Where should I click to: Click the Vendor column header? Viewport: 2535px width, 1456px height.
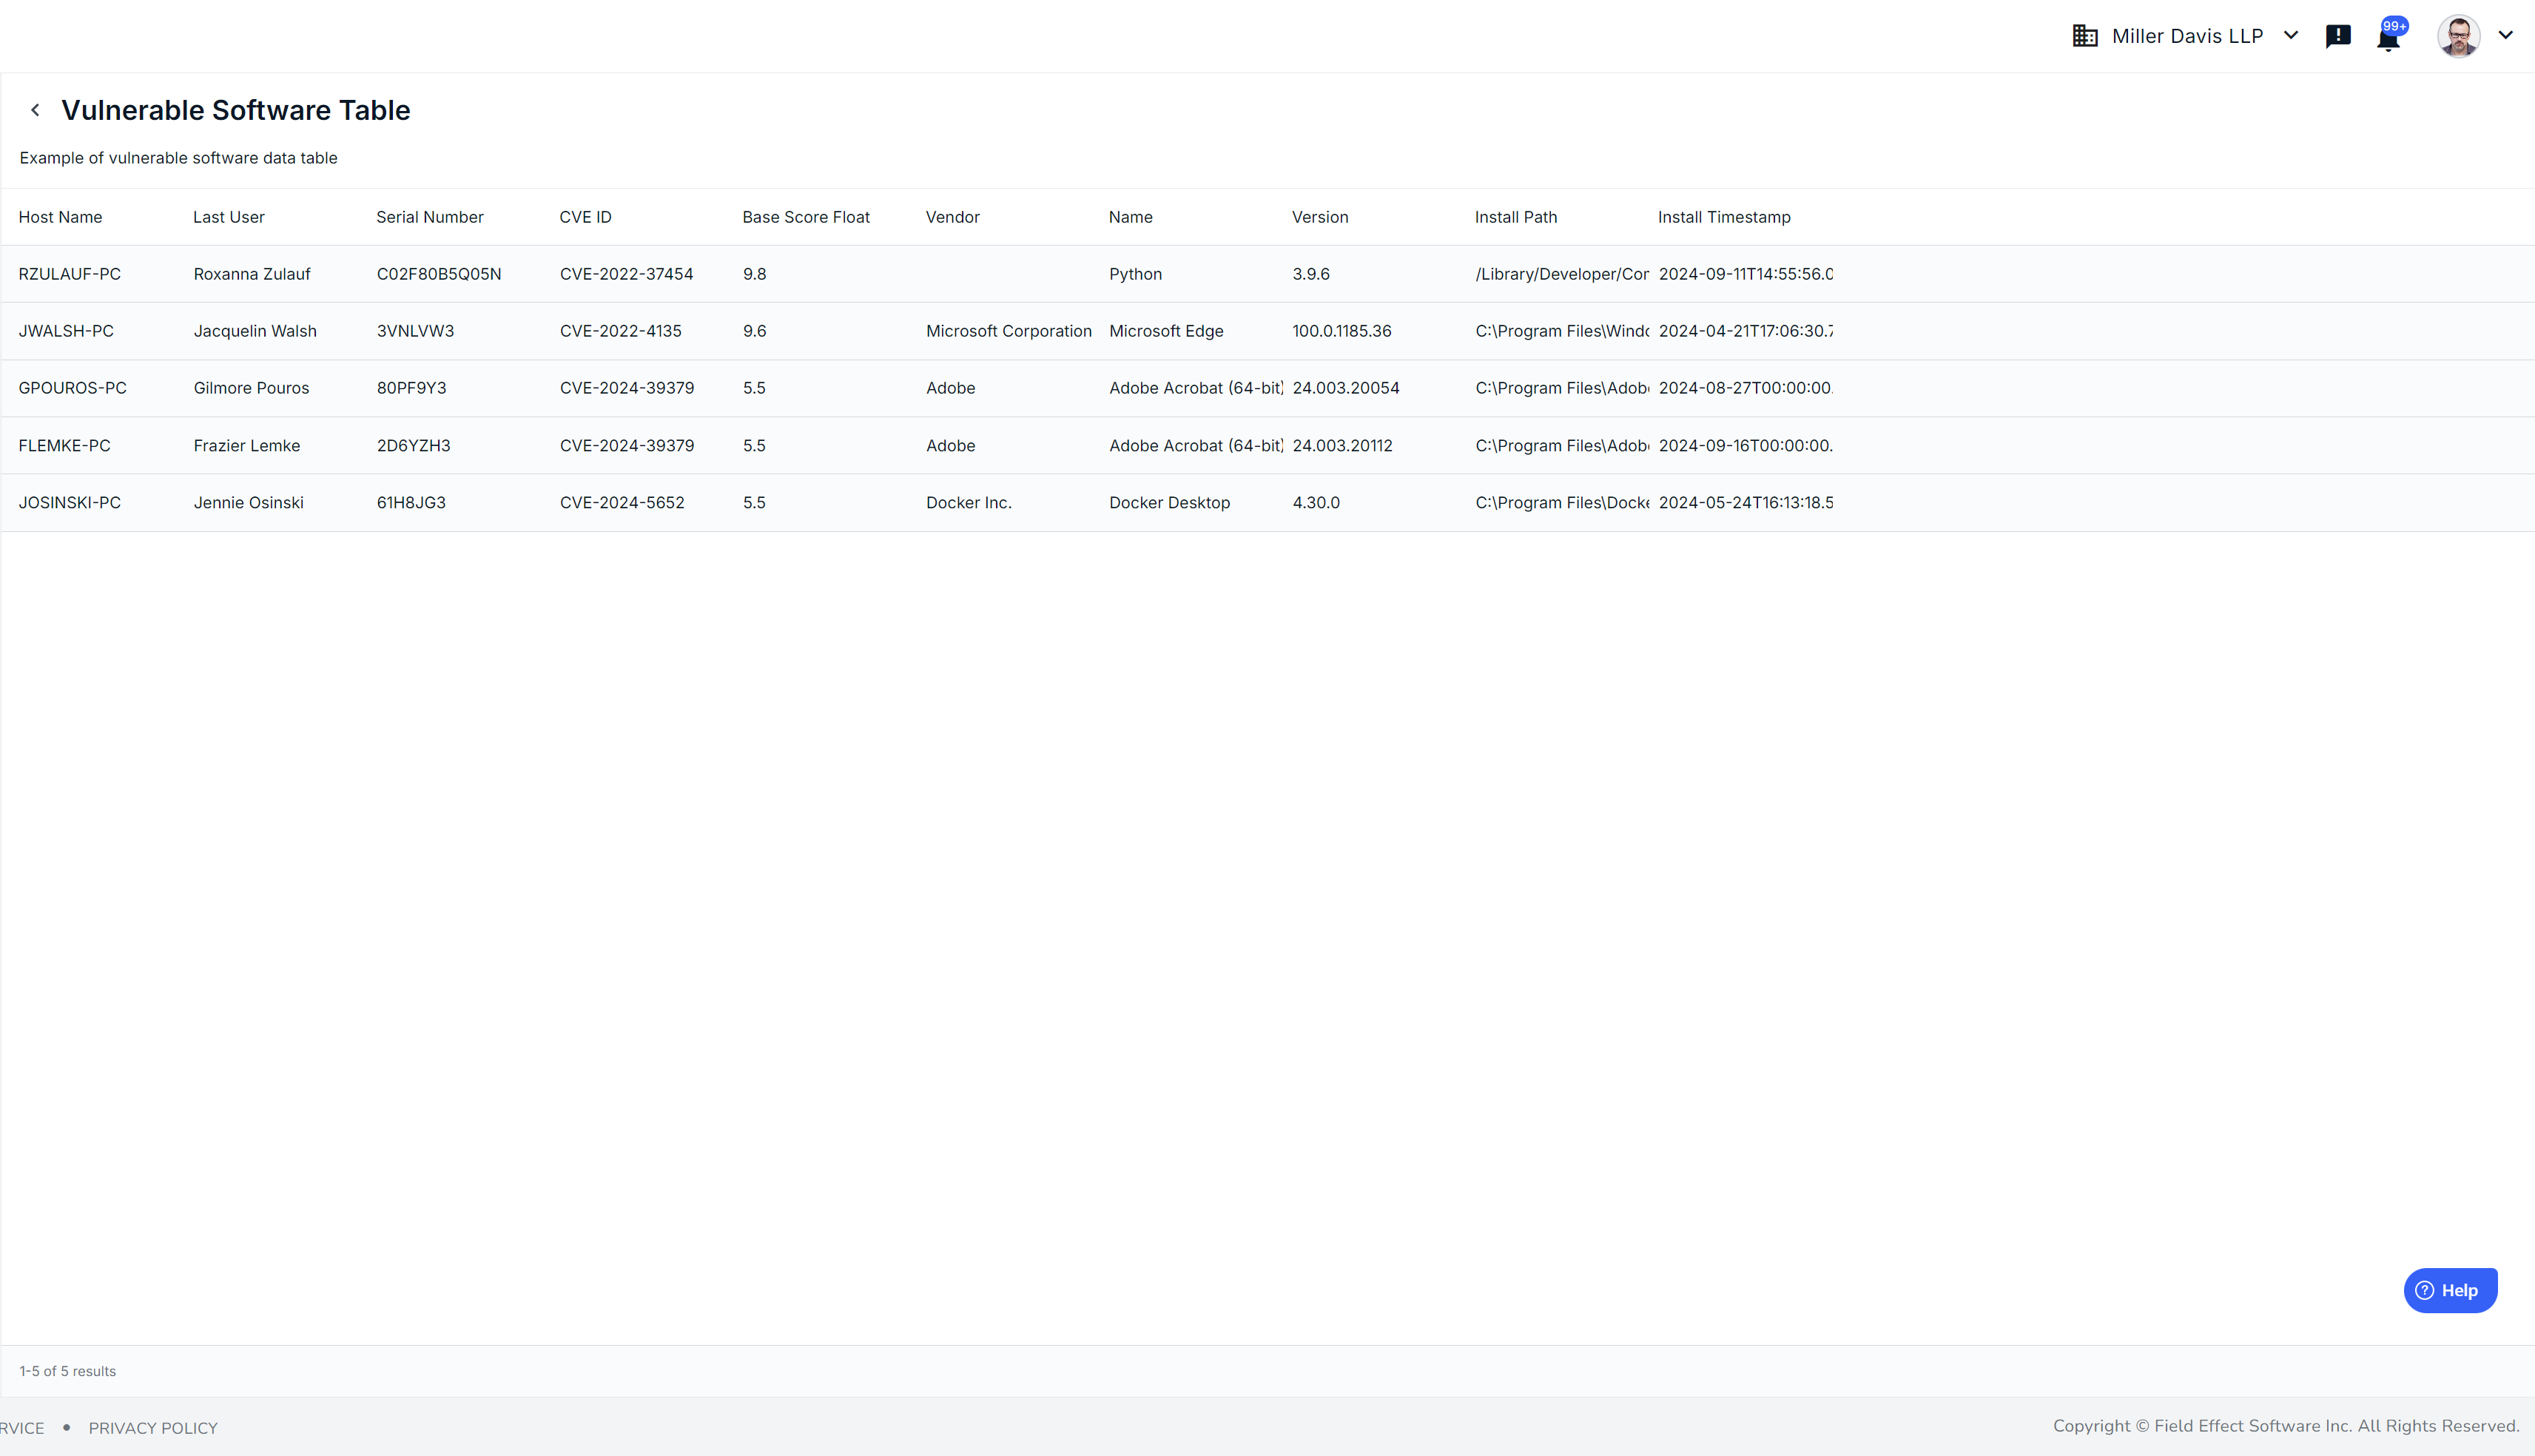[952, 217]
